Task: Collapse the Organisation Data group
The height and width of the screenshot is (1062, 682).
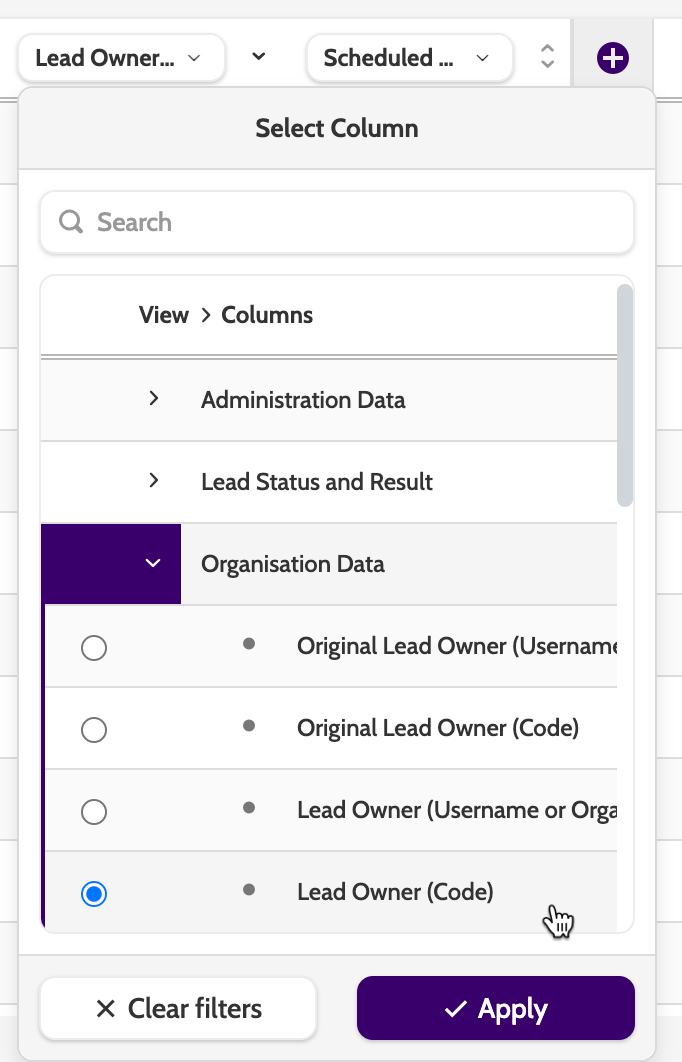Action: click(153, 564)
